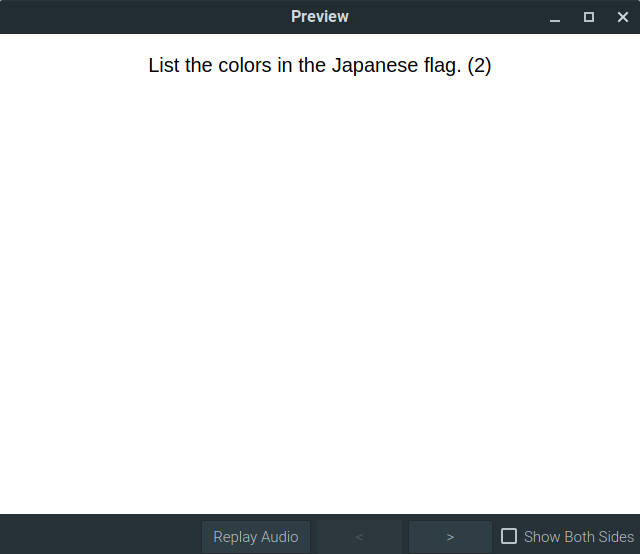Viewport: 640px width, 554px height.
Task: Click the Replay Audio button
Action: point(256,537)
